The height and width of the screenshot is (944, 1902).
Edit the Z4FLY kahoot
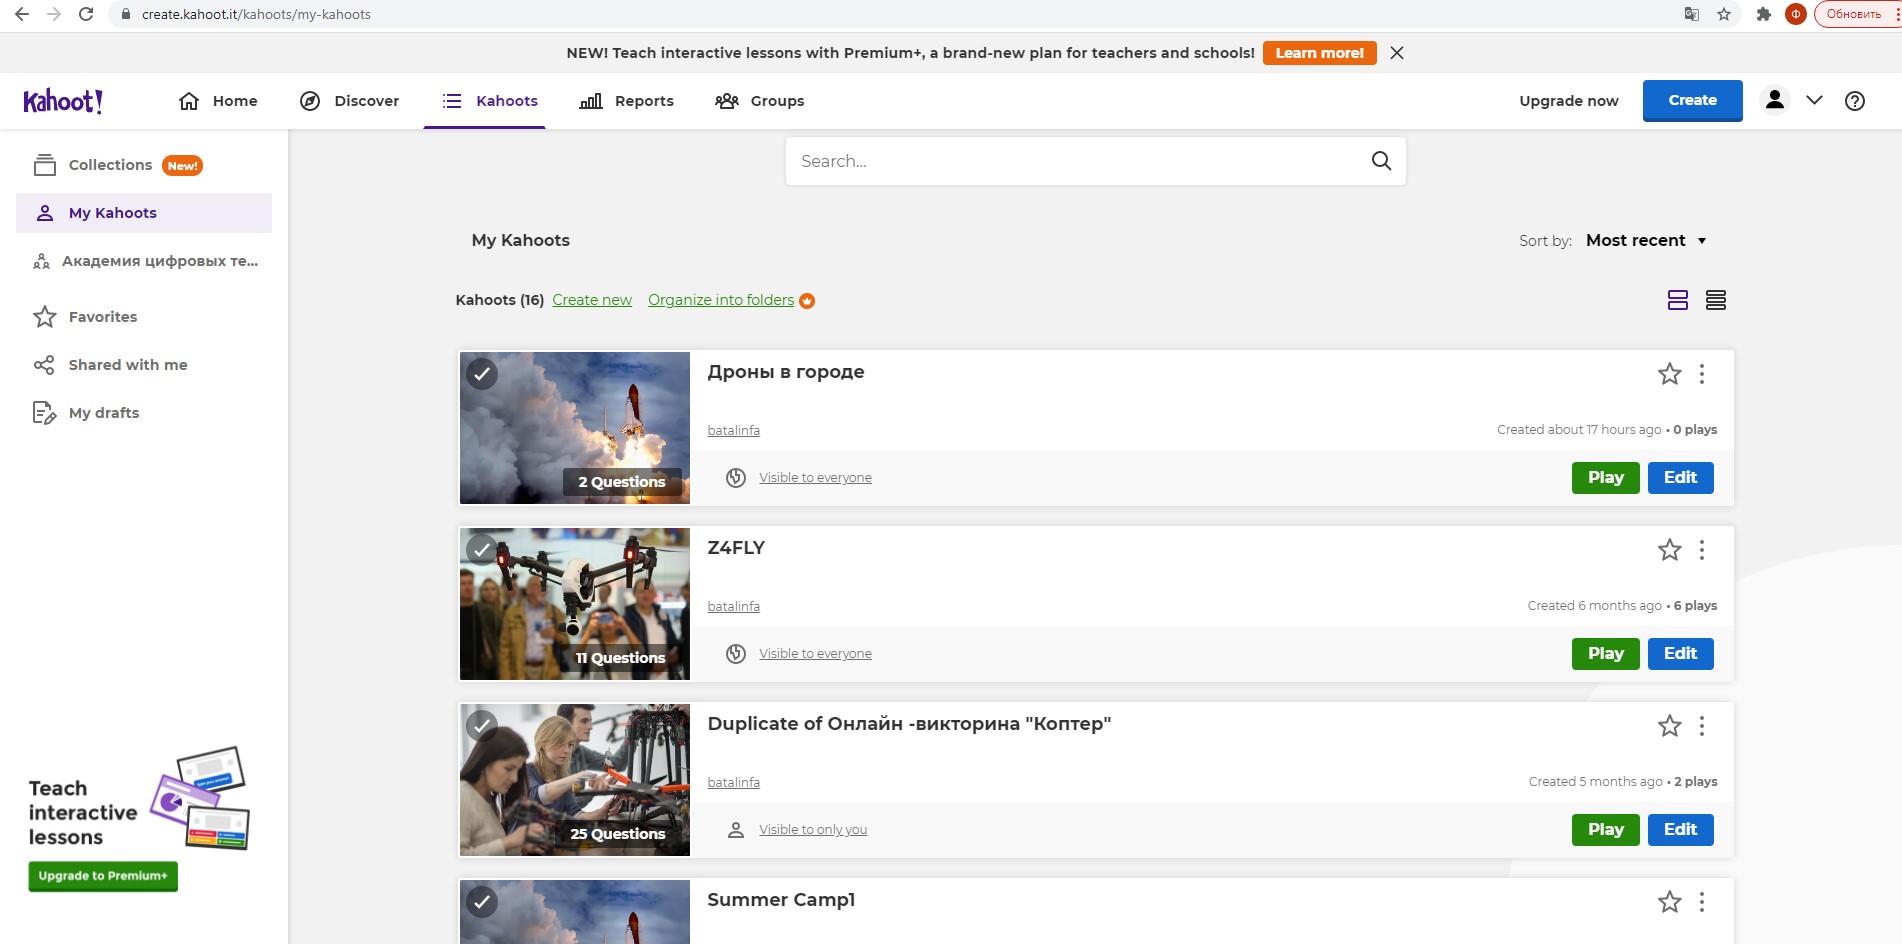(1680, 654)
